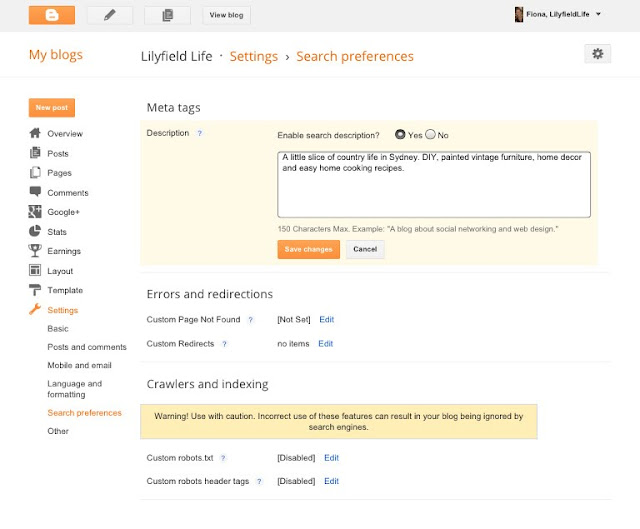Viewport: 640px width, 529px height.
Task: Click the Description help question mark
Action: [x=200, y=134]
